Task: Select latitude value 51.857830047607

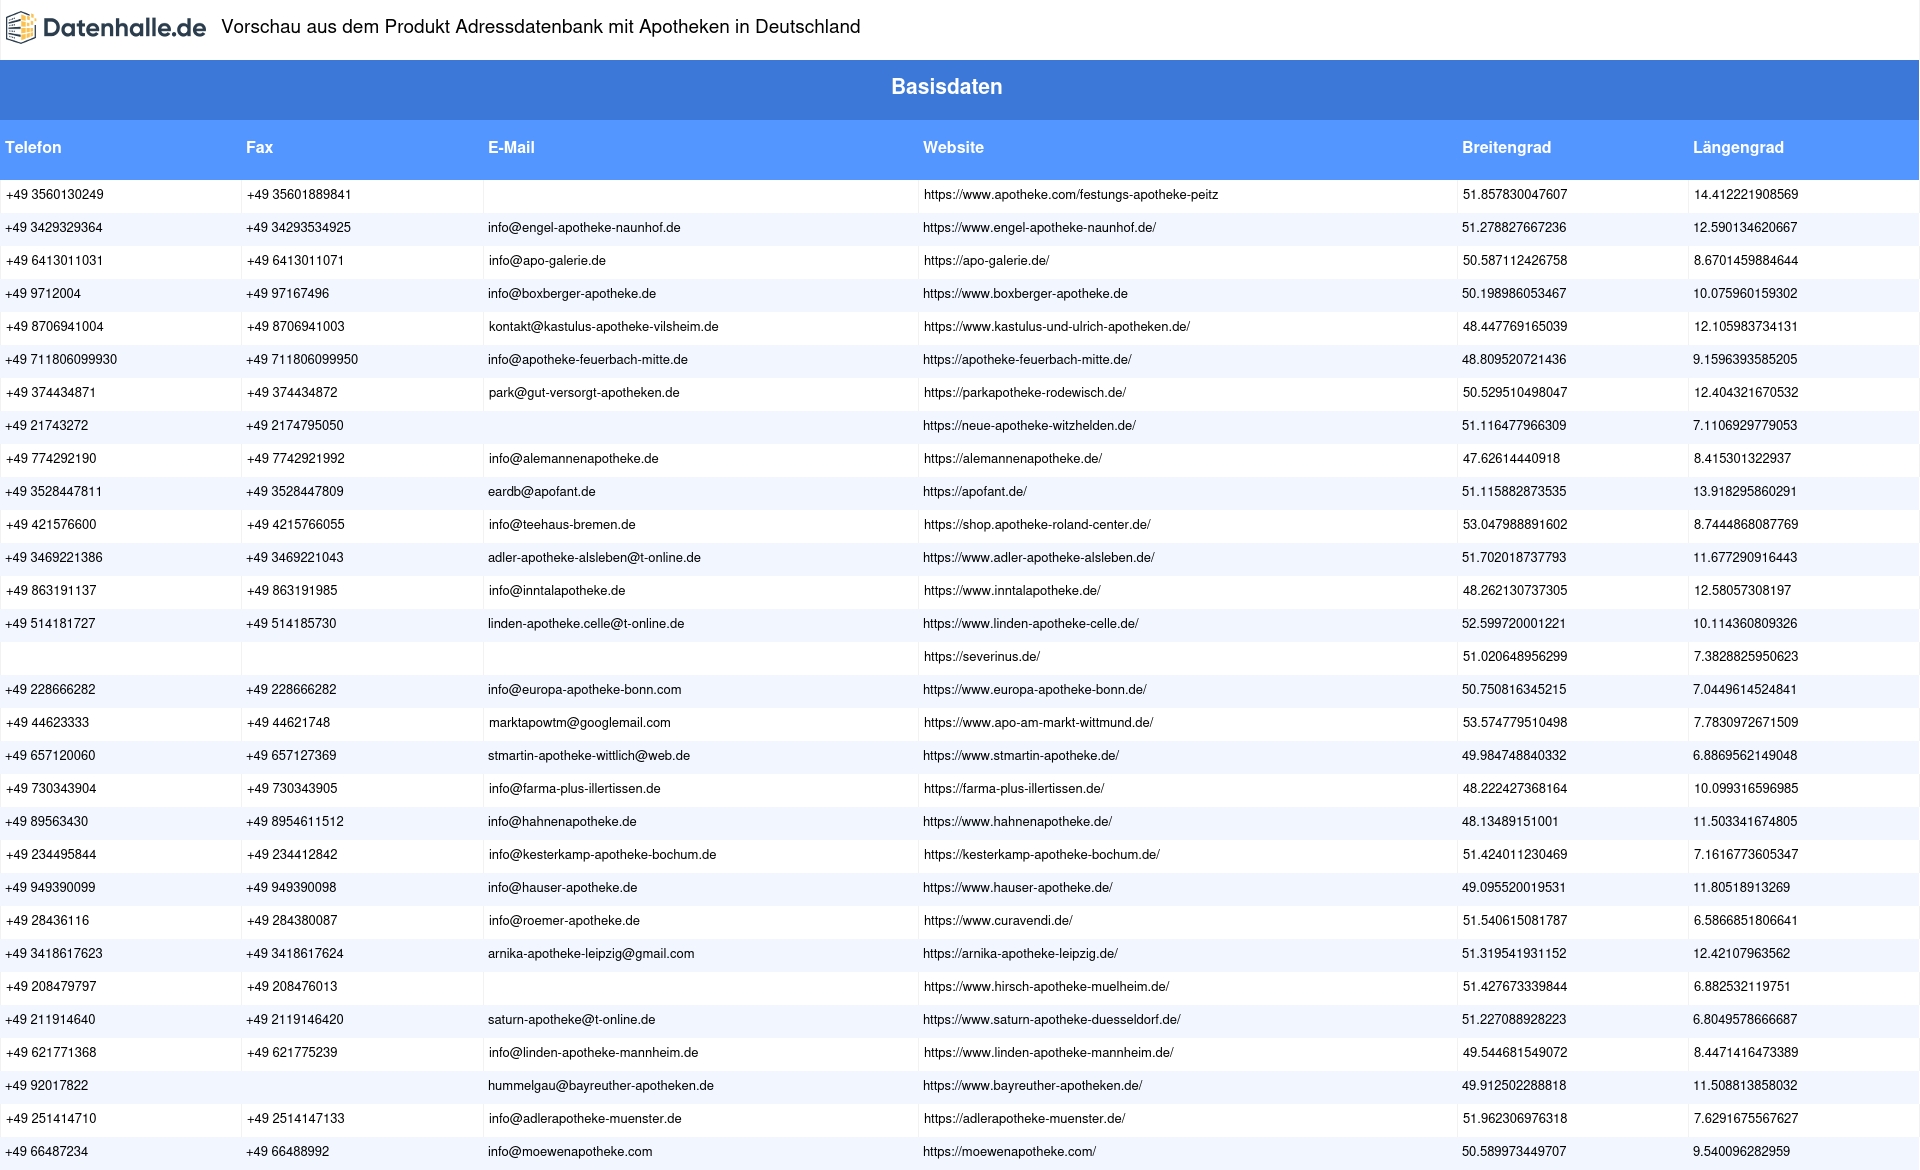Action: (1515, 195)
